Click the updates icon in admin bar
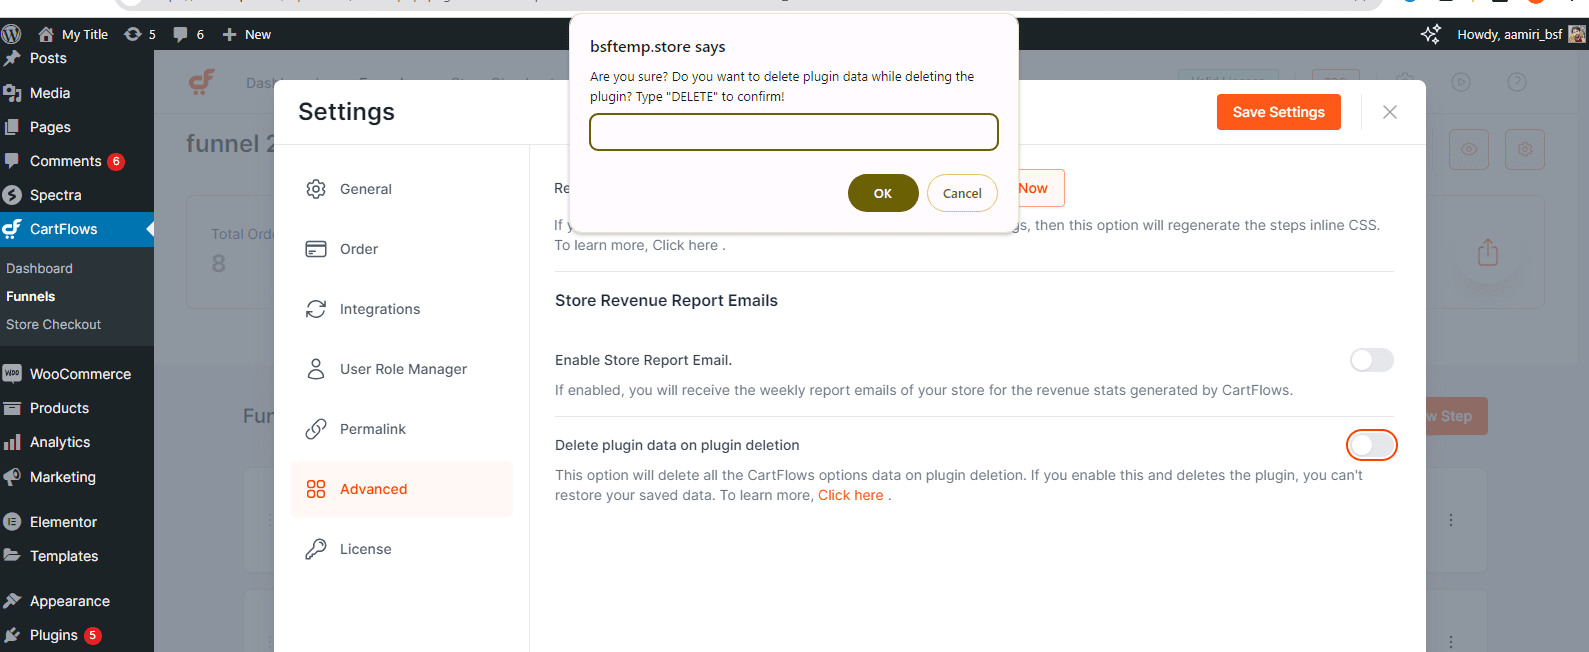Viewport: 1589px width, 652px height. coord(132,34)
